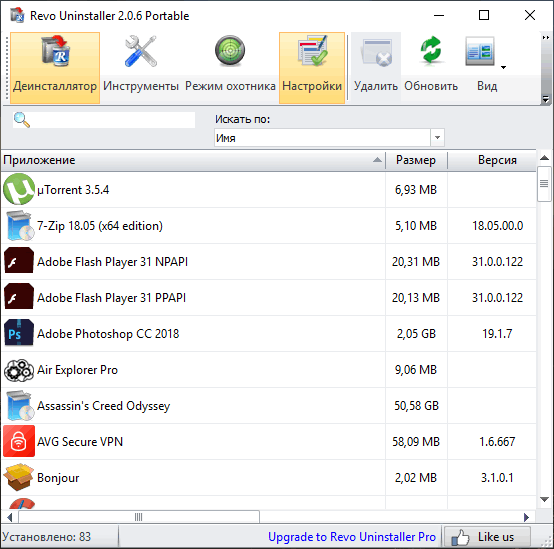Image resolution: width=554 pixels, height=549 pixels.
Task: Open Инструменты with the wrench icon
Action: point(141,52)
